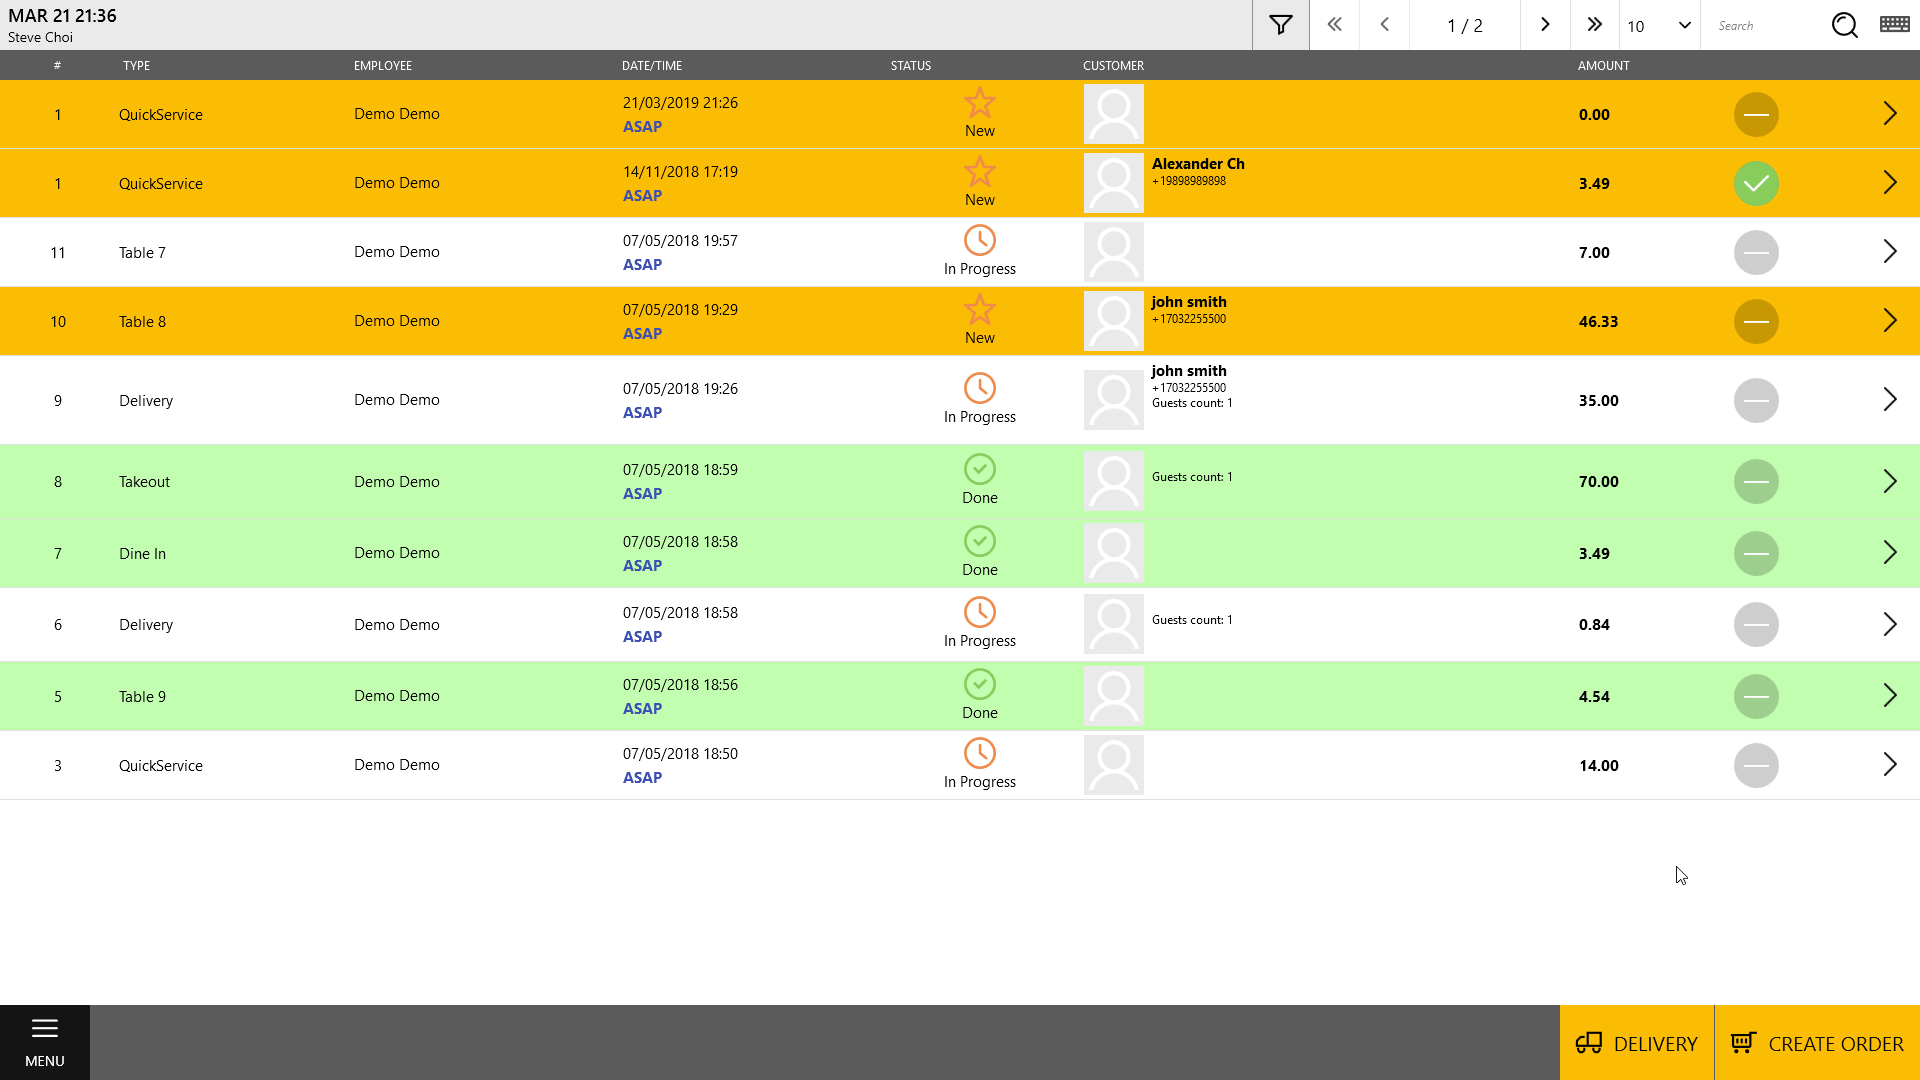Expand Takeout order 8 details arrow
1920x1080 pixels.
1889,482
